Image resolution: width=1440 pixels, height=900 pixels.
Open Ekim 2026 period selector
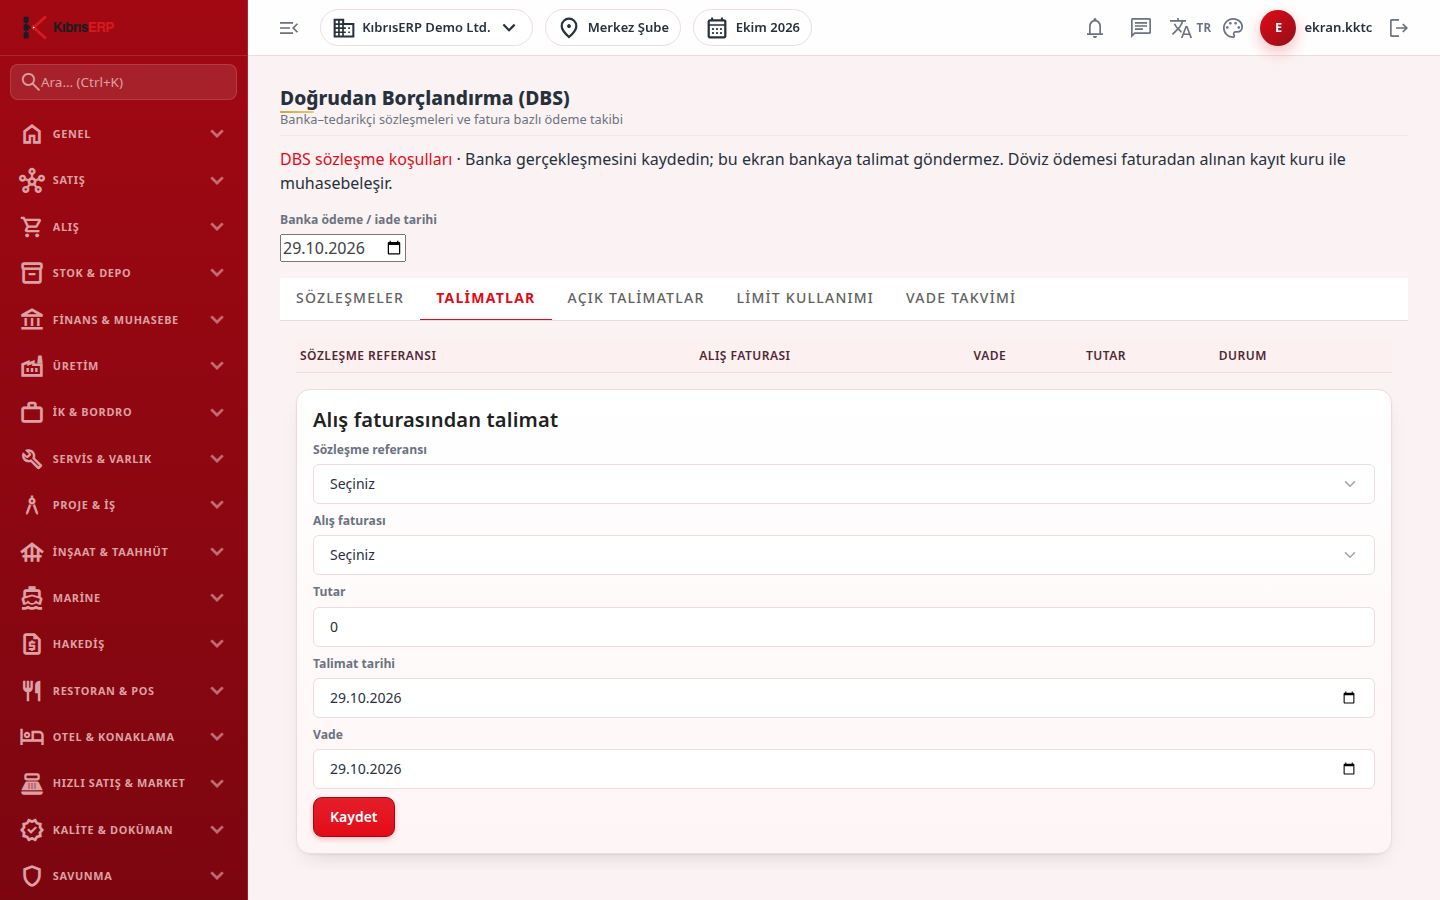[752, 28]
